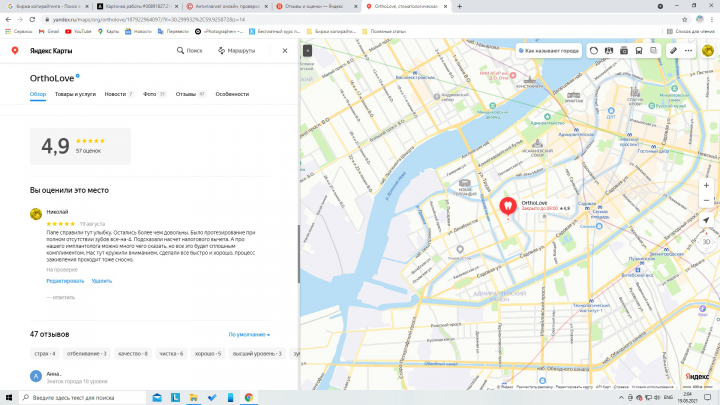The image size is (720, 405).
Task: Switch to the 'Антиплагиат онлайн' browser tab
Action: [227, 6]
